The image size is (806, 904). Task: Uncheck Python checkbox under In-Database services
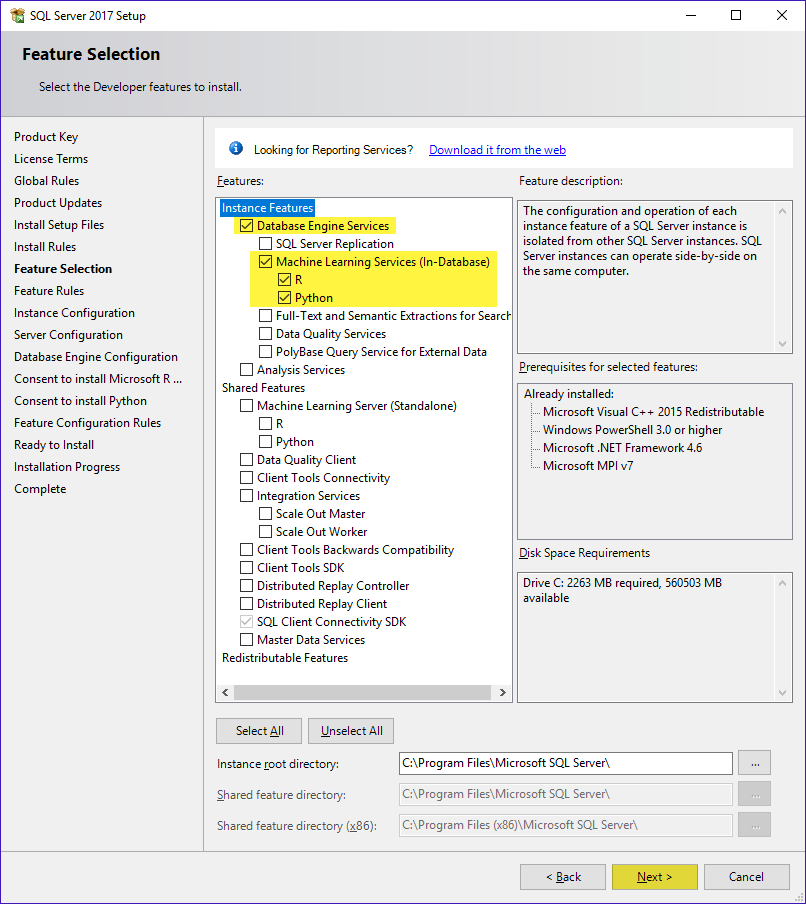(284, 297)
